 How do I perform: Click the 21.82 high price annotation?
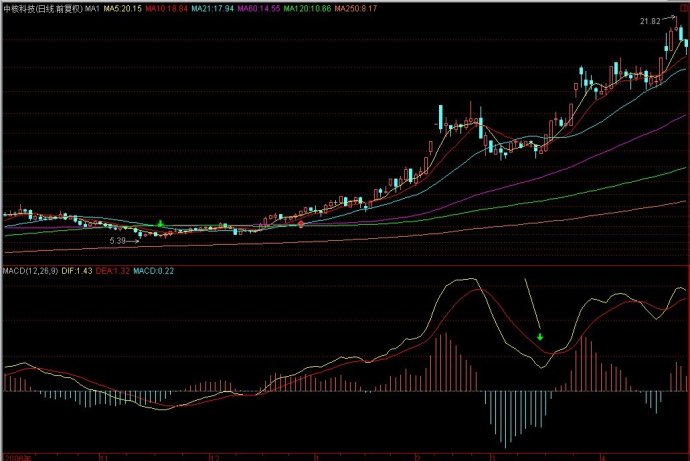(649, 21)
